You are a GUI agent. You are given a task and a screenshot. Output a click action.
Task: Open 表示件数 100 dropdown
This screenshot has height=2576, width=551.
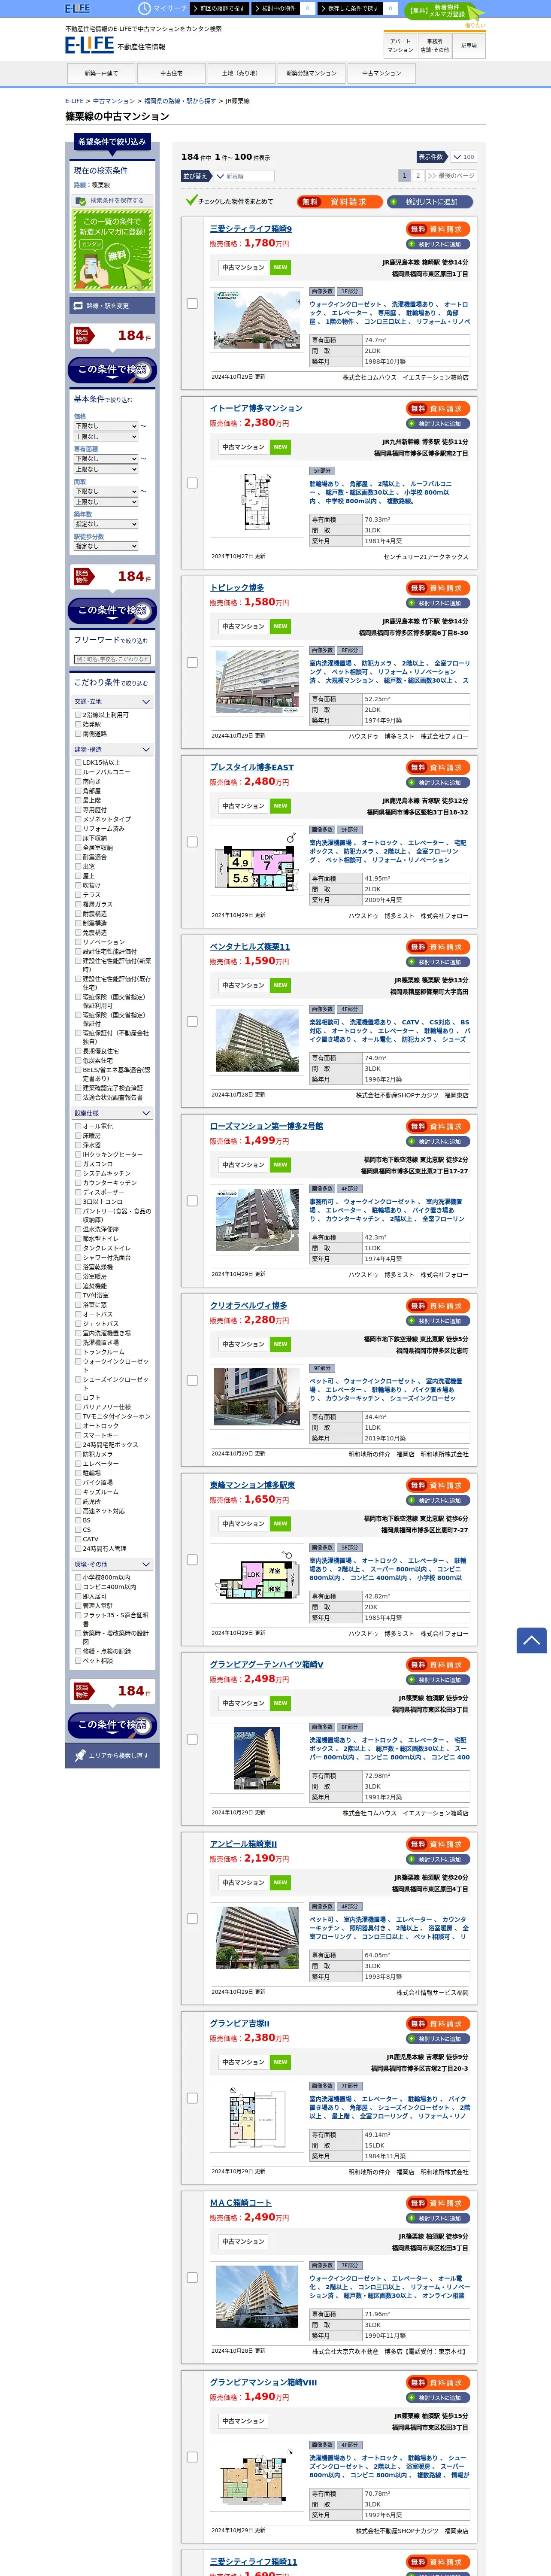coord(463,157)
